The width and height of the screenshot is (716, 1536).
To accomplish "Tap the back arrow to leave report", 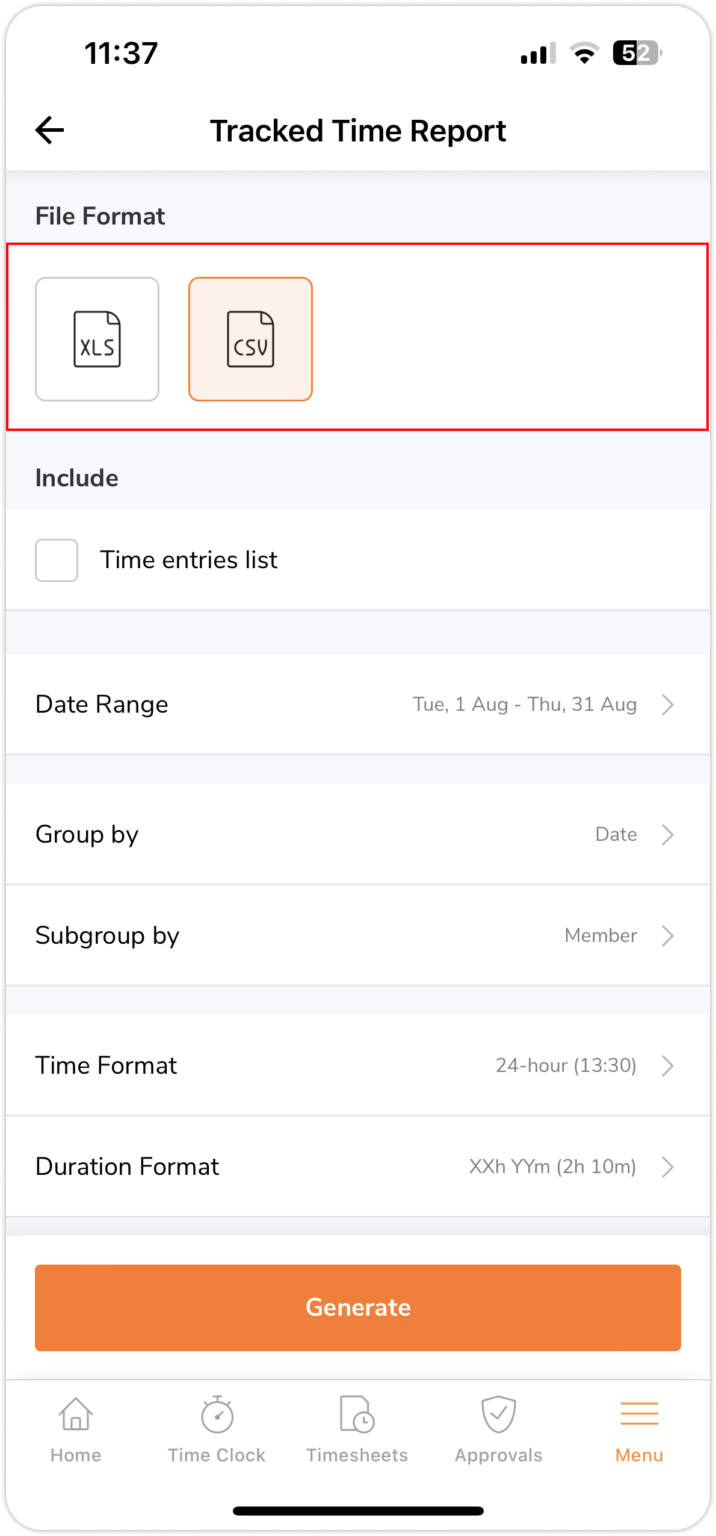I will coord(48,130).
